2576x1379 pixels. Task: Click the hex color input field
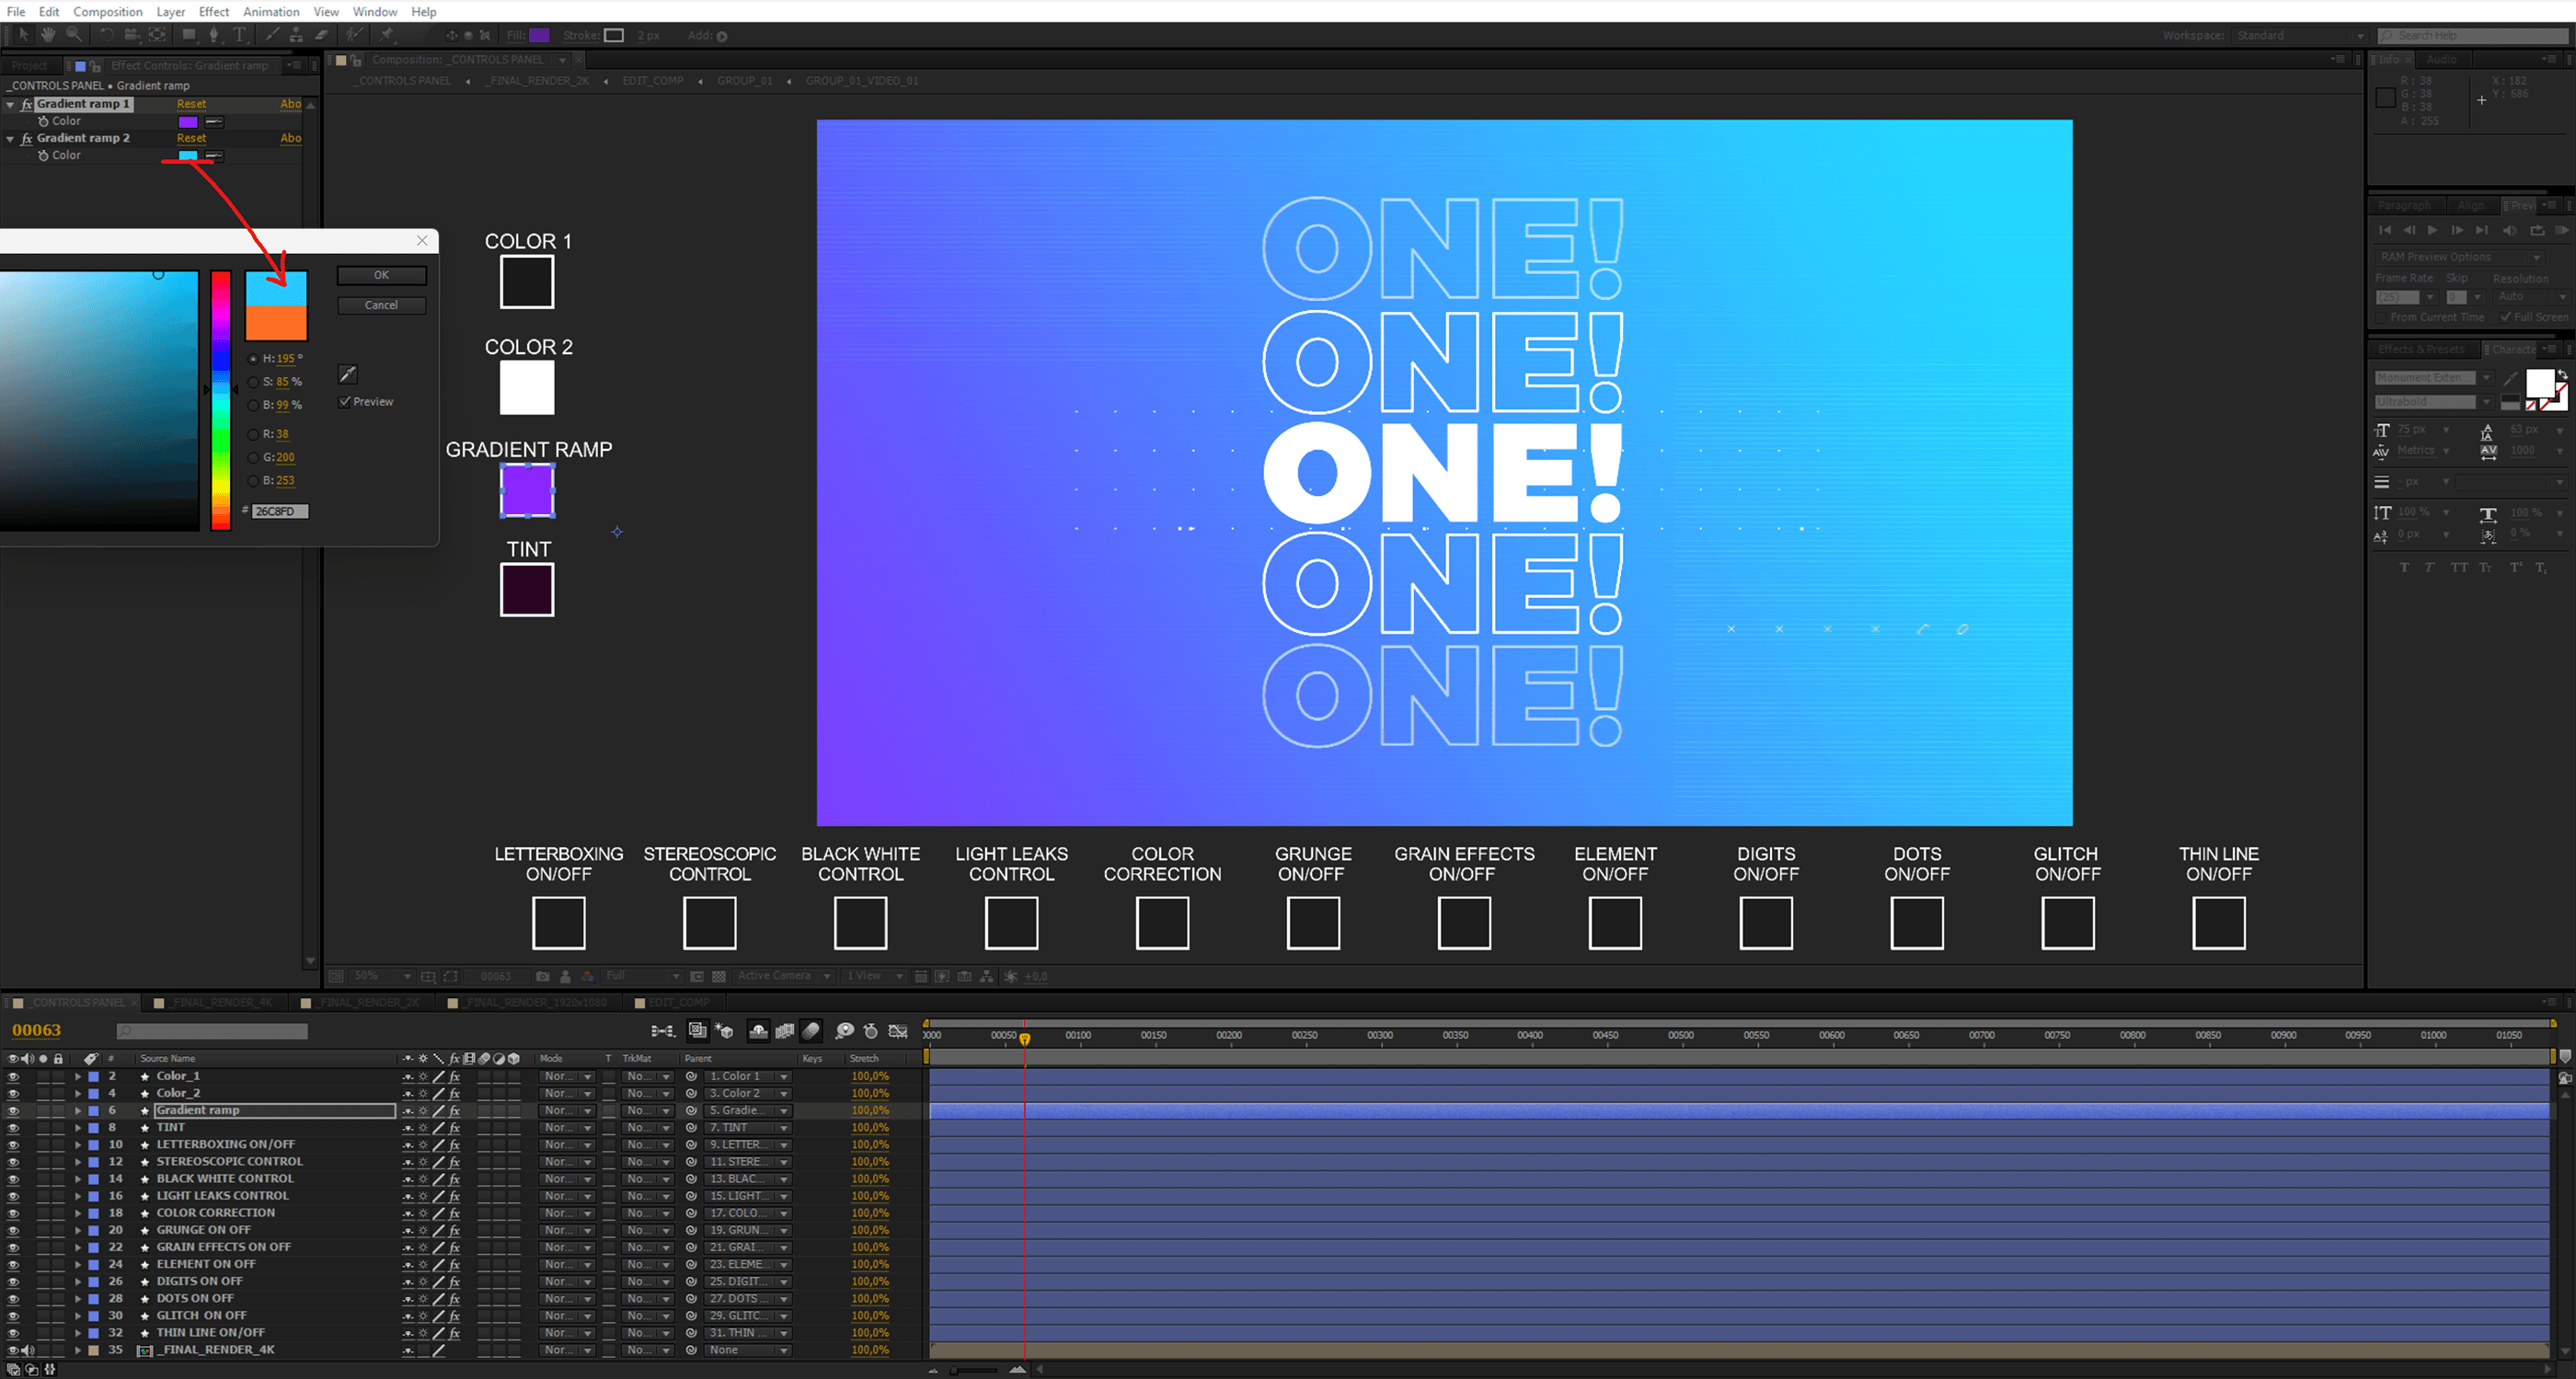[279, 511]
